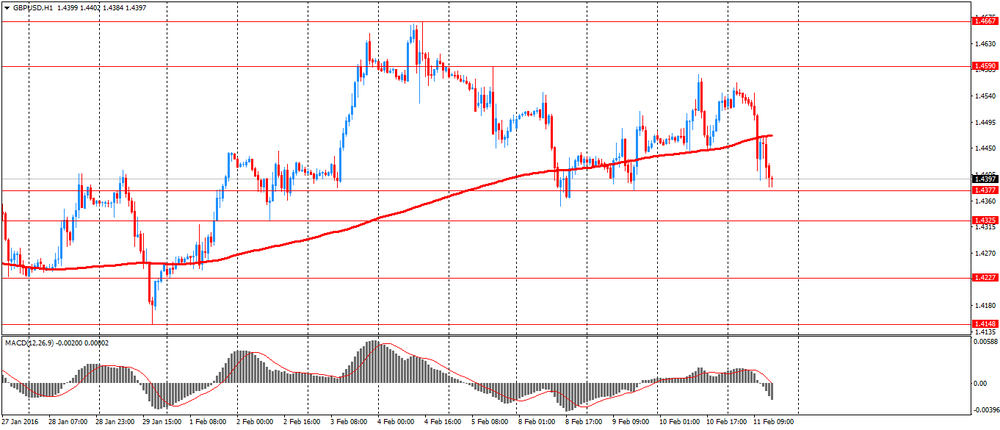Click the 2 Feb 16:00 time axis label
The width and height of the screenshot is (1000, 430).
coord(303,422)
